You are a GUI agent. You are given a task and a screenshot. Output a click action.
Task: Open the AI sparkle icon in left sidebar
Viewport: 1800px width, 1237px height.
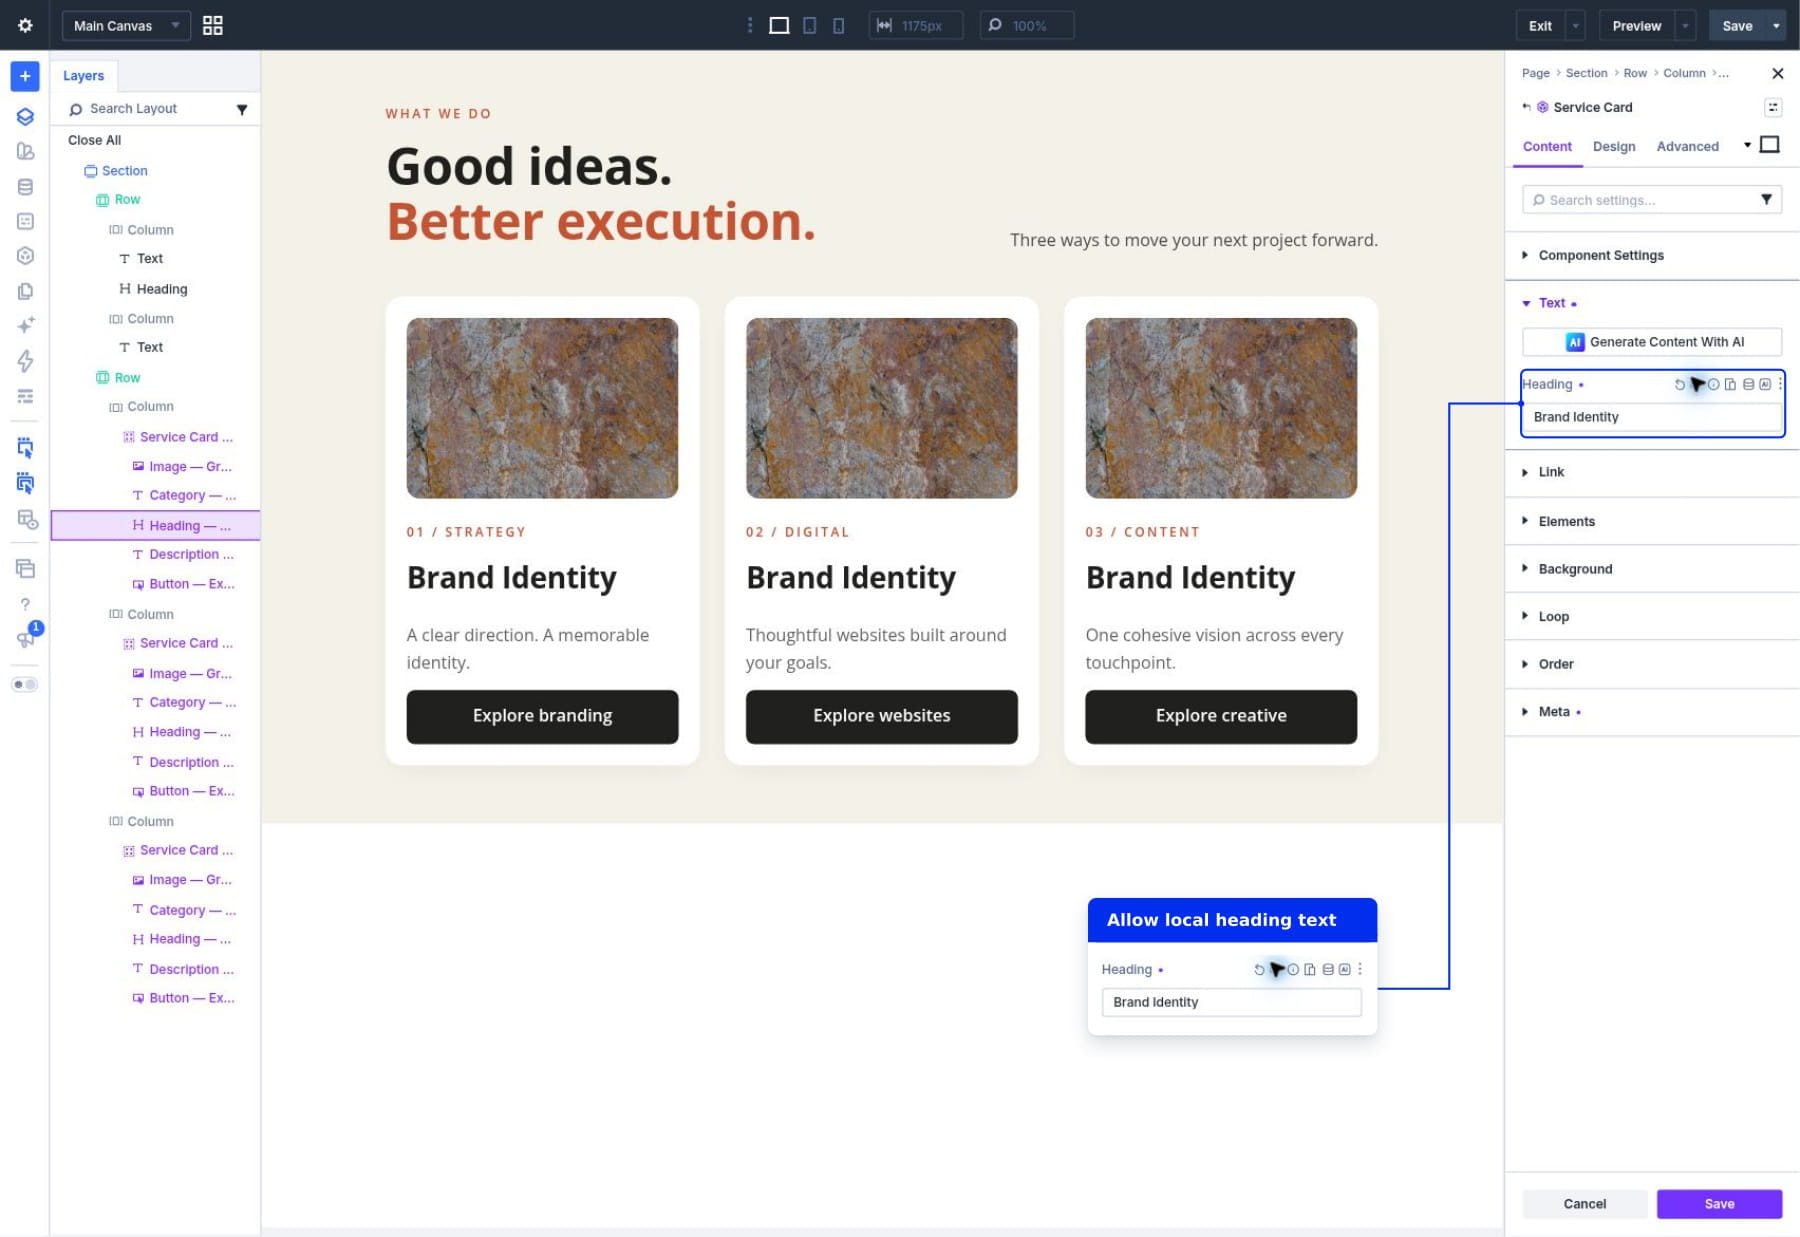(x=25, y=325)
